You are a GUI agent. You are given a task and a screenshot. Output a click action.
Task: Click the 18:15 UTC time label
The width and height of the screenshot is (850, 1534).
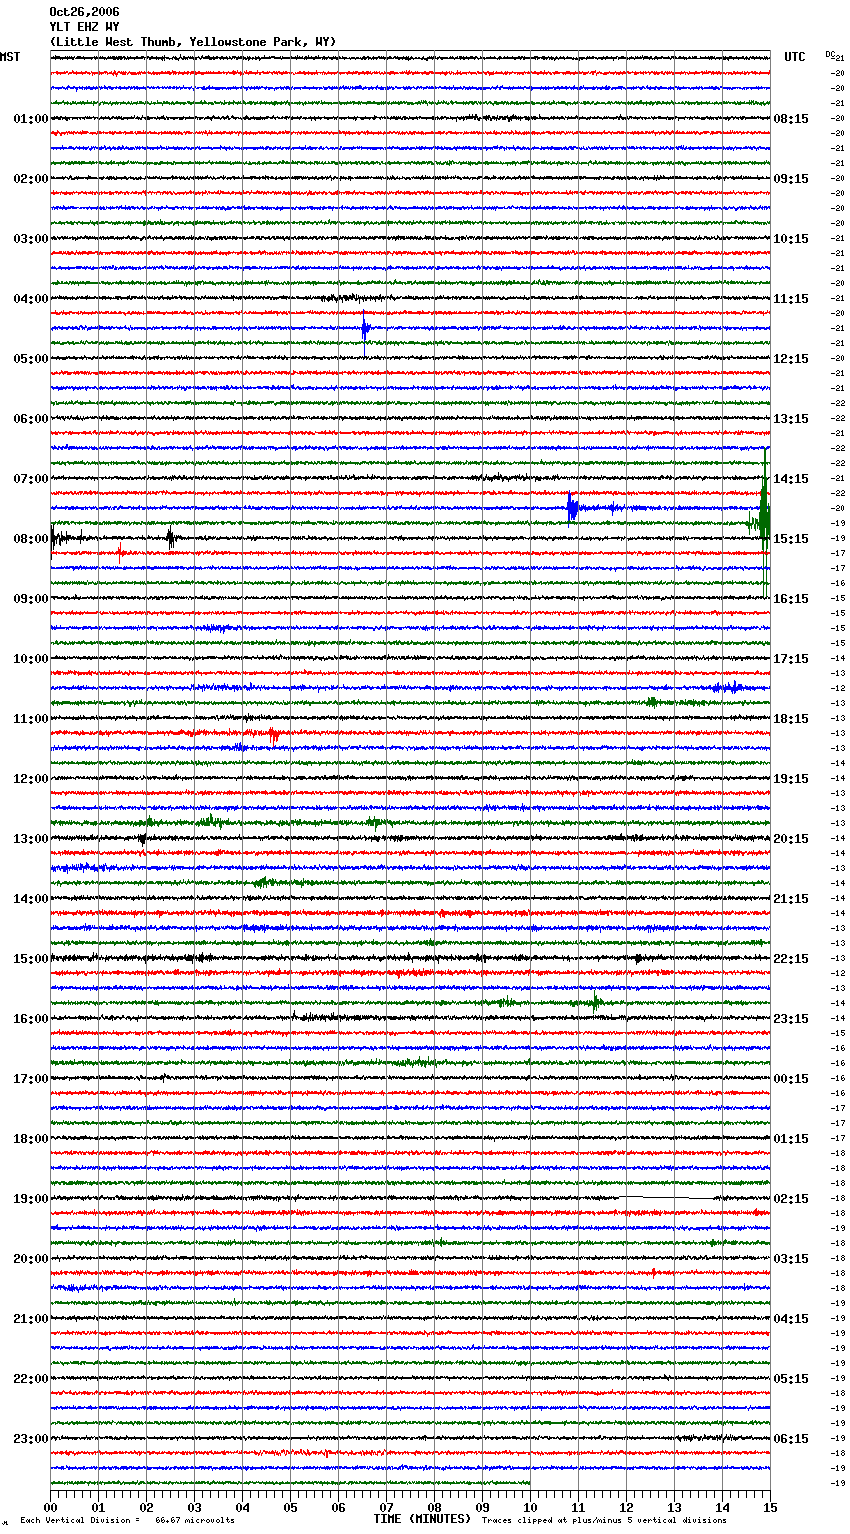click(x=791, y=719)
